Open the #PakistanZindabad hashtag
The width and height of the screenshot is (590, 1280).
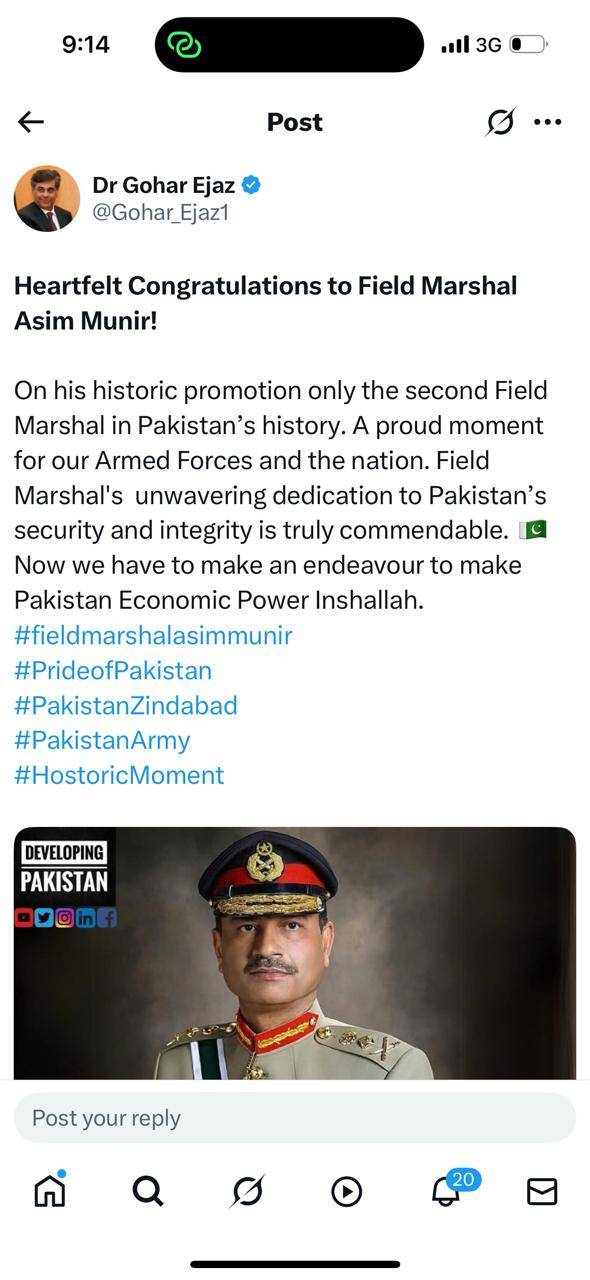pyautogui.click(x=126, y=705)
